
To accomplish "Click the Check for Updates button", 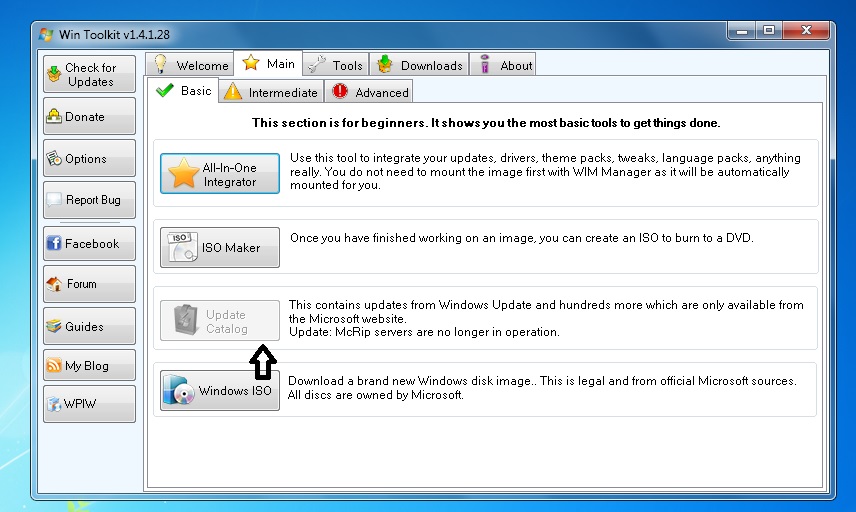I will [90, 74].
